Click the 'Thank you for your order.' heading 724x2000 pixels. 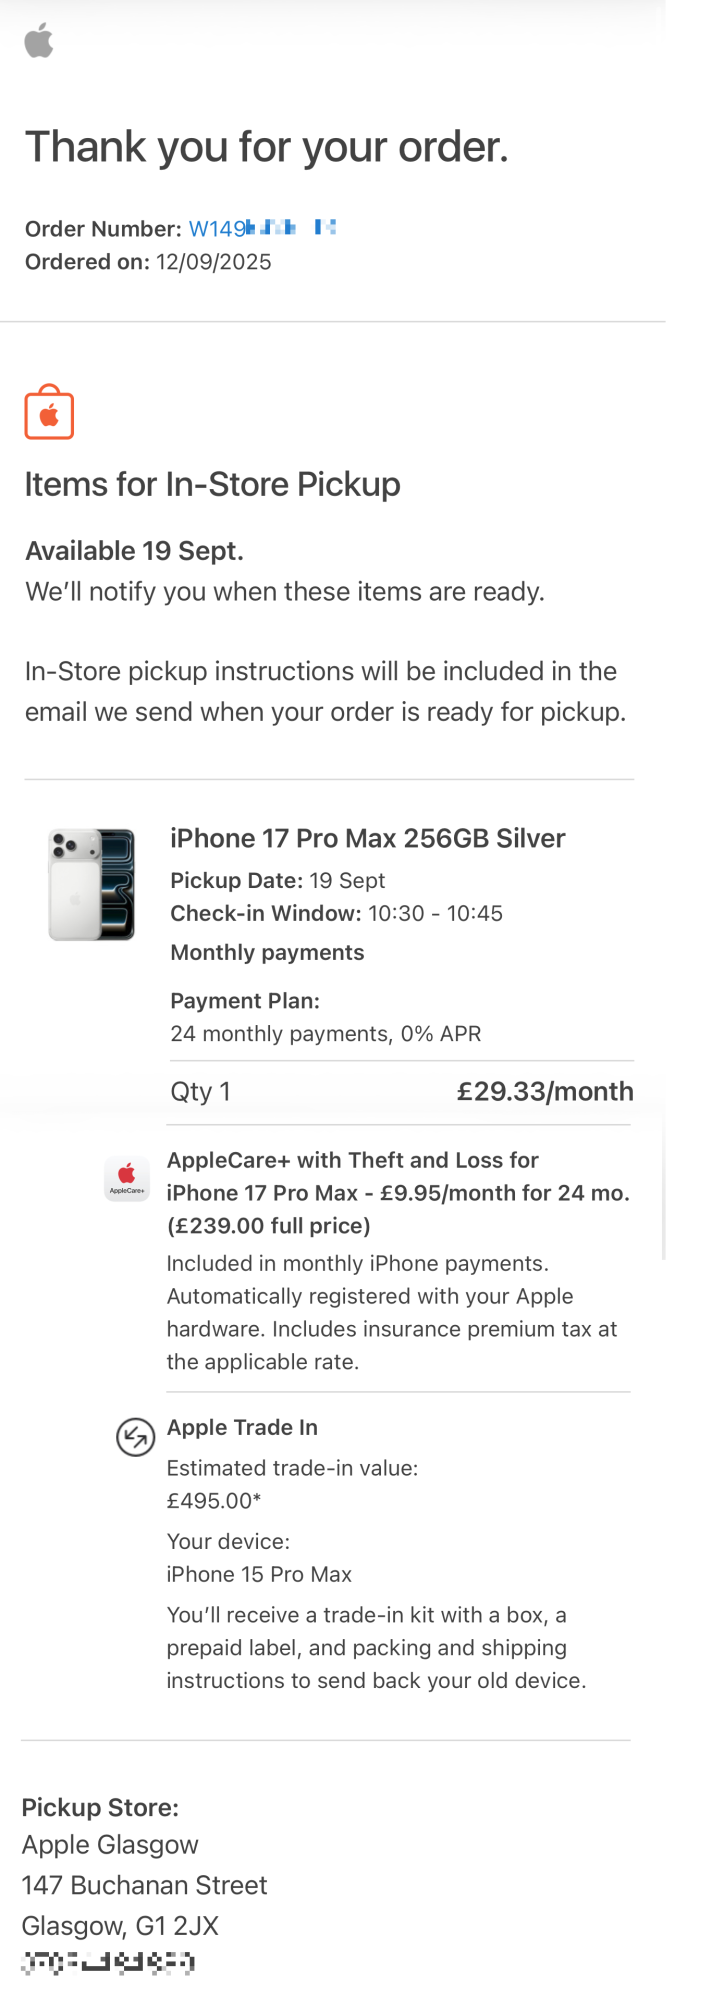(267, 147)
